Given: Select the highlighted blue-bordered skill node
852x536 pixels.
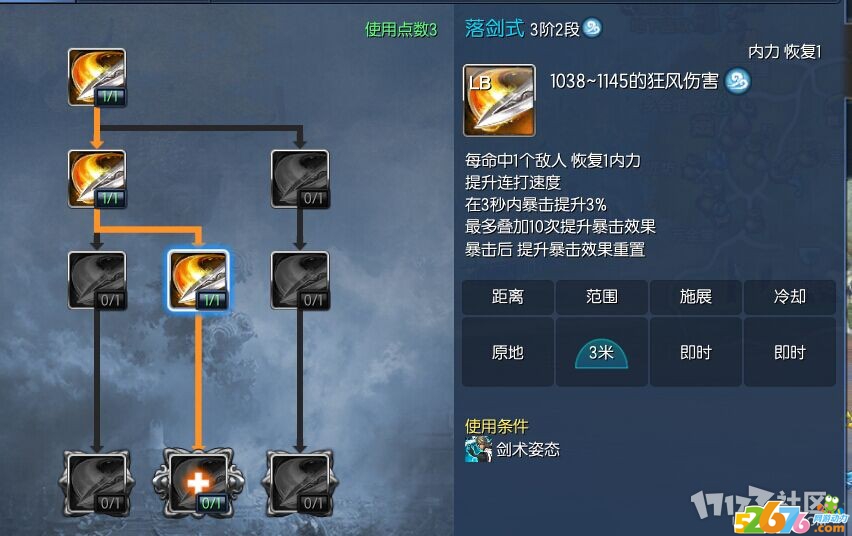Looking at the screenshot, I should point(198,281).
